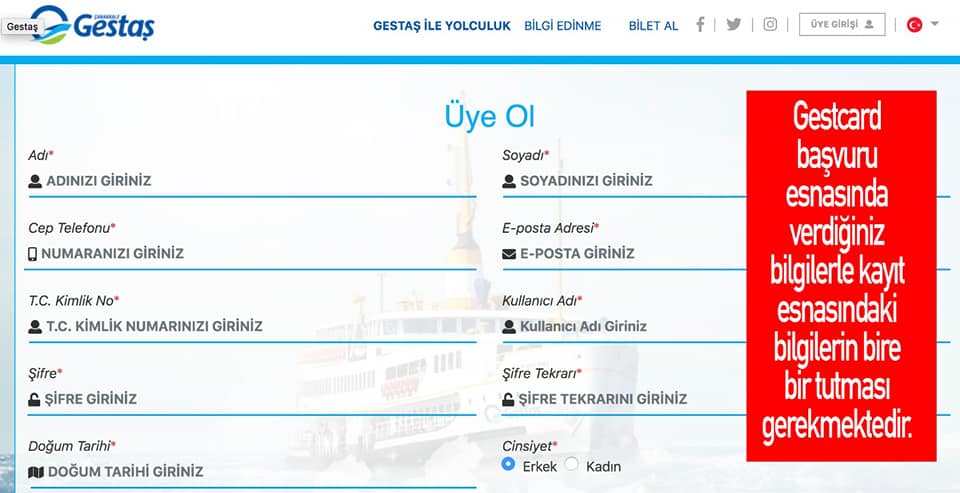Screen dimensions: 960x493
Task: Click the Şifre Tekrarı input field
Action: point(624,399)
